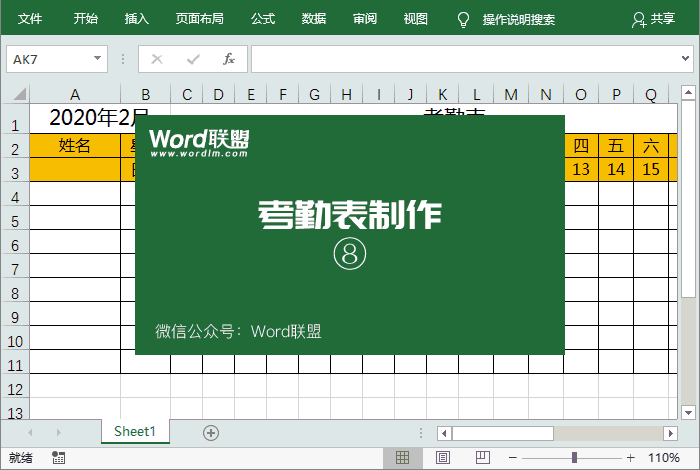Expand the formula bar with chevron
The image size is (700, 470).
pyautogui.click(x=685, y=58)
